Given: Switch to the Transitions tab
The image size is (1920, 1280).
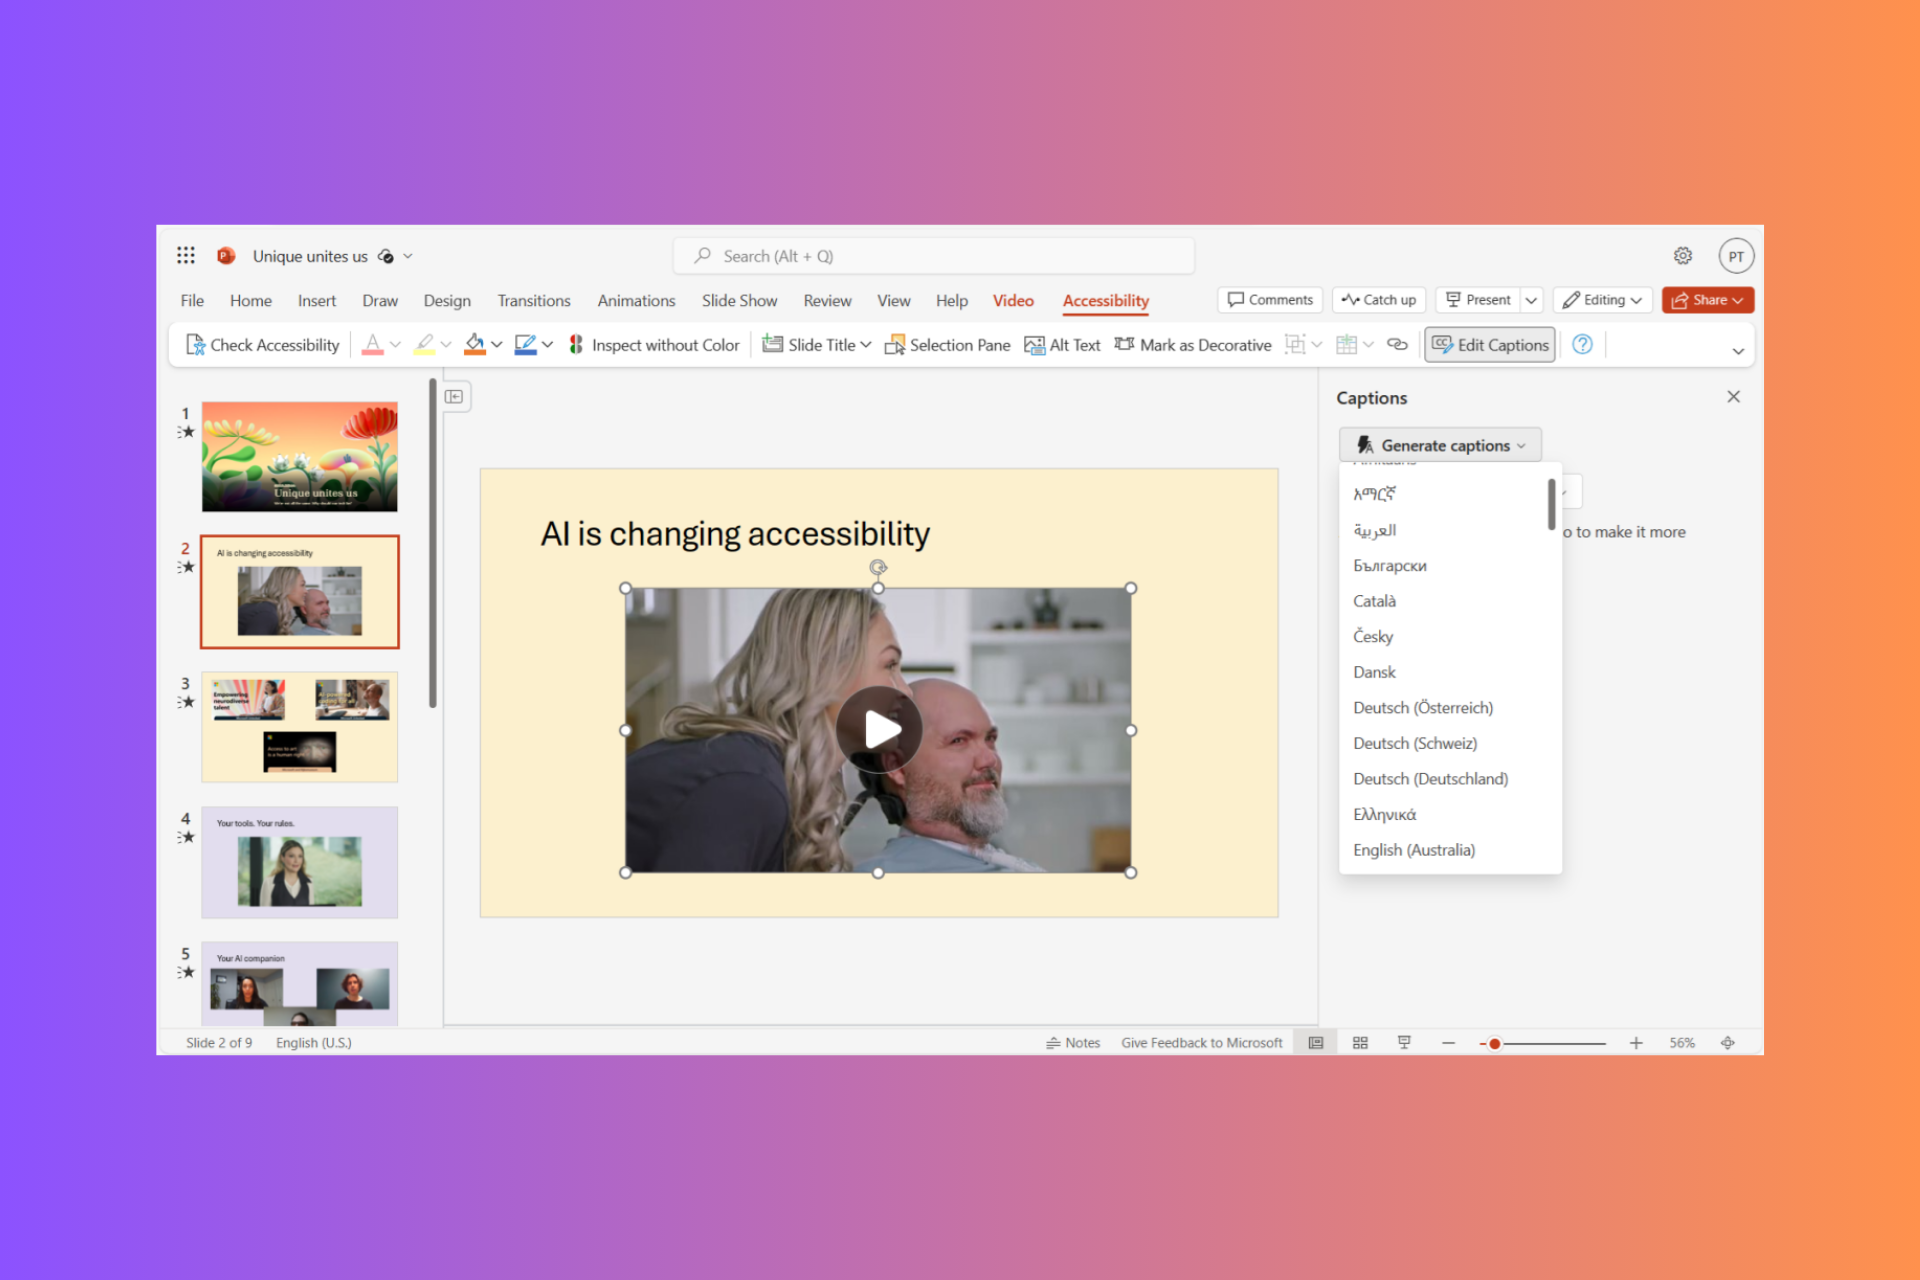Looking at the screenshot, I should (534, 301).
